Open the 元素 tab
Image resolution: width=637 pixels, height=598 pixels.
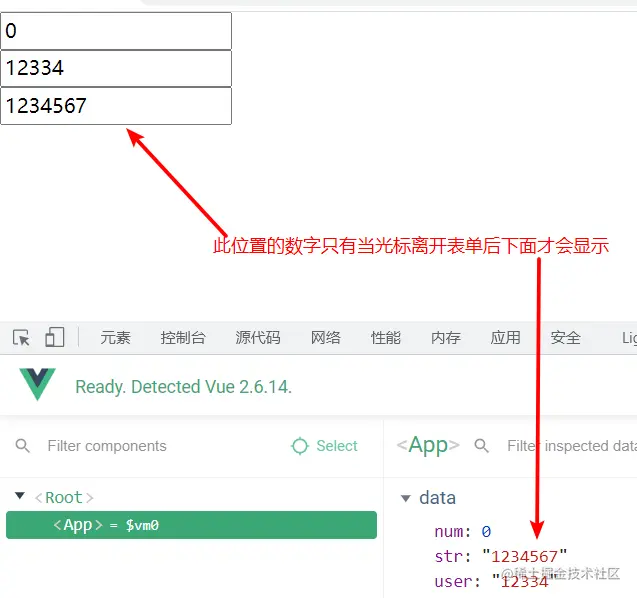click(115, 338)
